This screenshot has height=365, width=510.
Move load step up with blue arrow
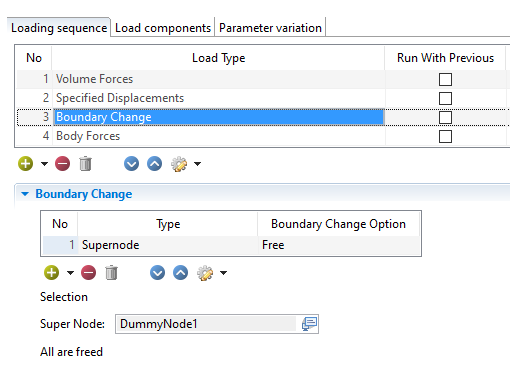[x=155, y=164]
